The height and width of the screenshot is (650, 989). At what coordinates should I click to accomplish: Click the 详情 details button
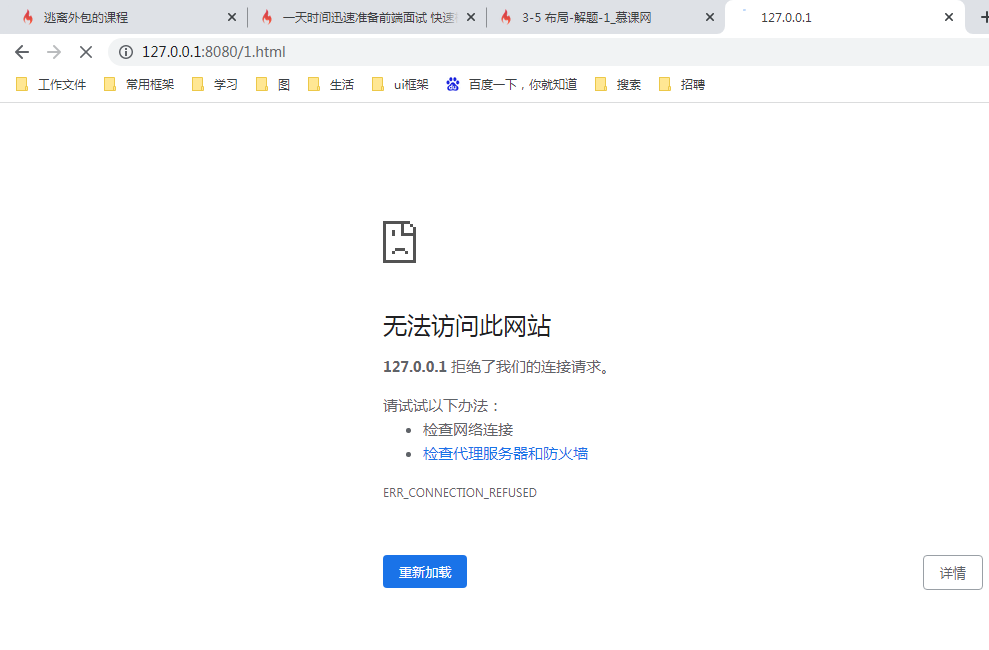click(951, 572)
